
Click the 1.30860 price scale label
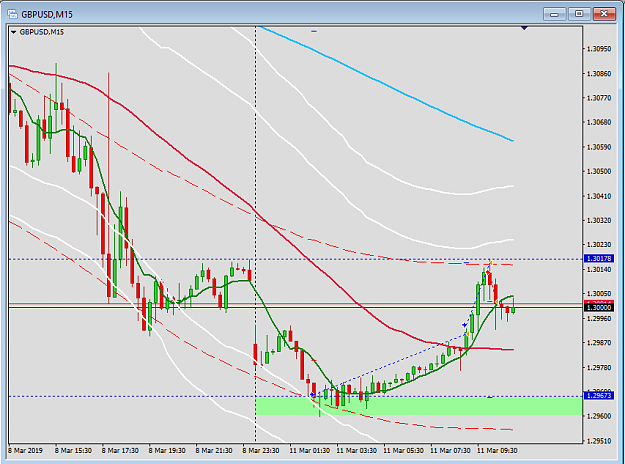click(599, 74)
